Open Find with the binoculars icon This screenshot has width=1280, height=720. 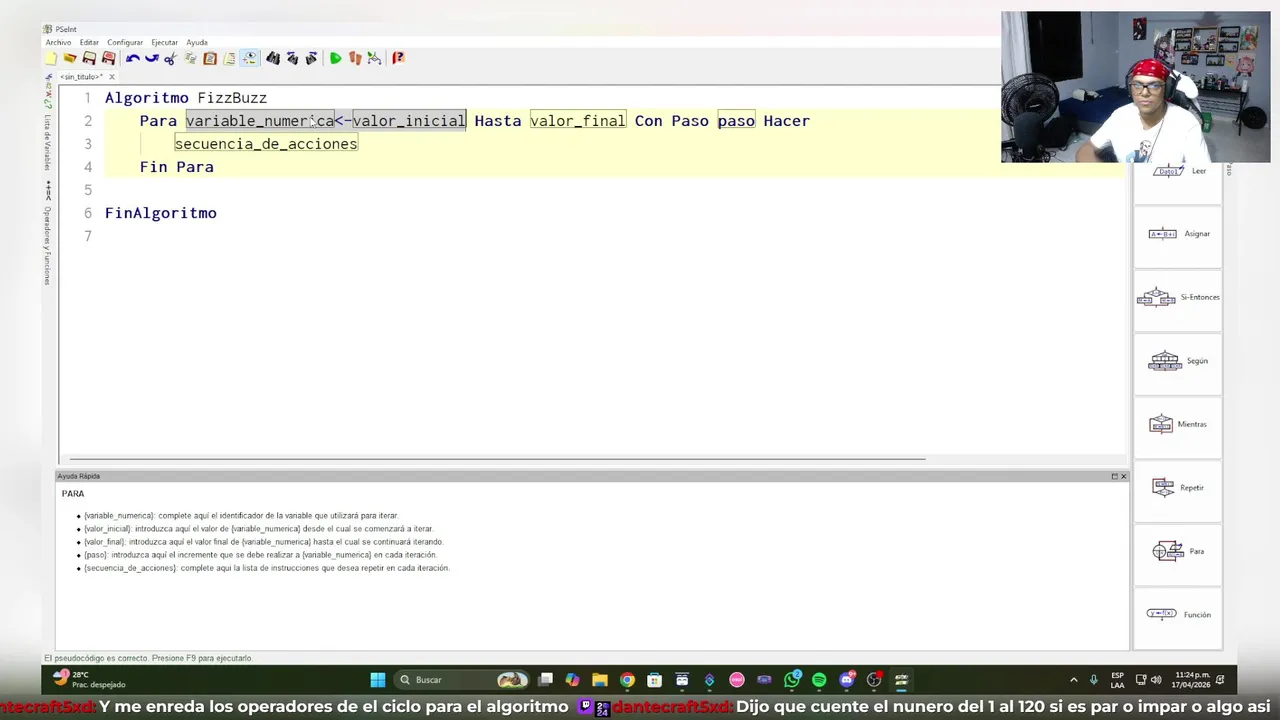pos(273,58)
